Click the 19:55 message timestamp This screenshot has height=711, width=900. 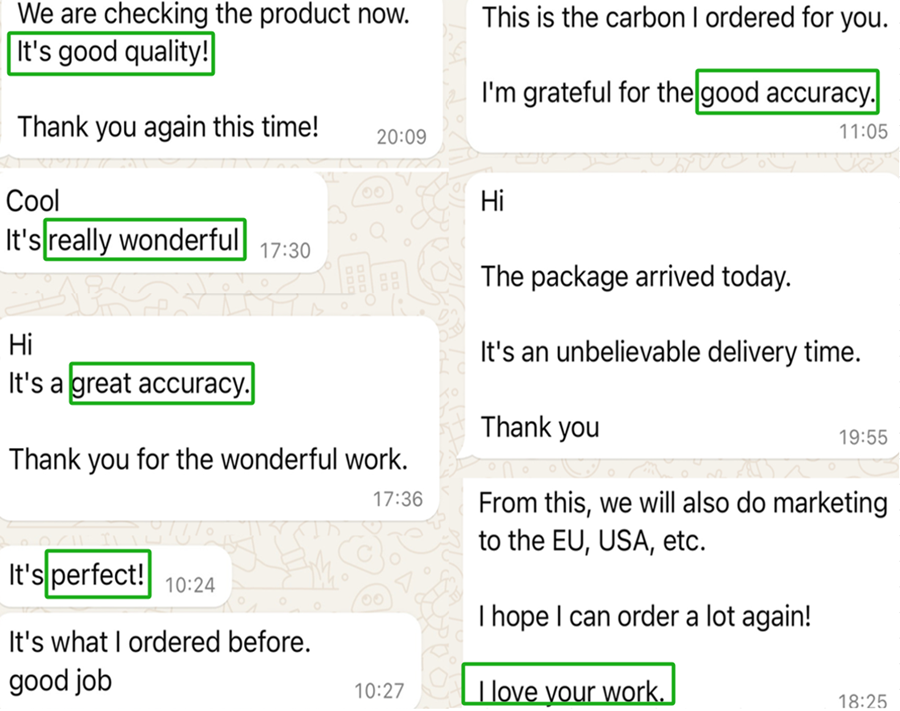[863, 437]
